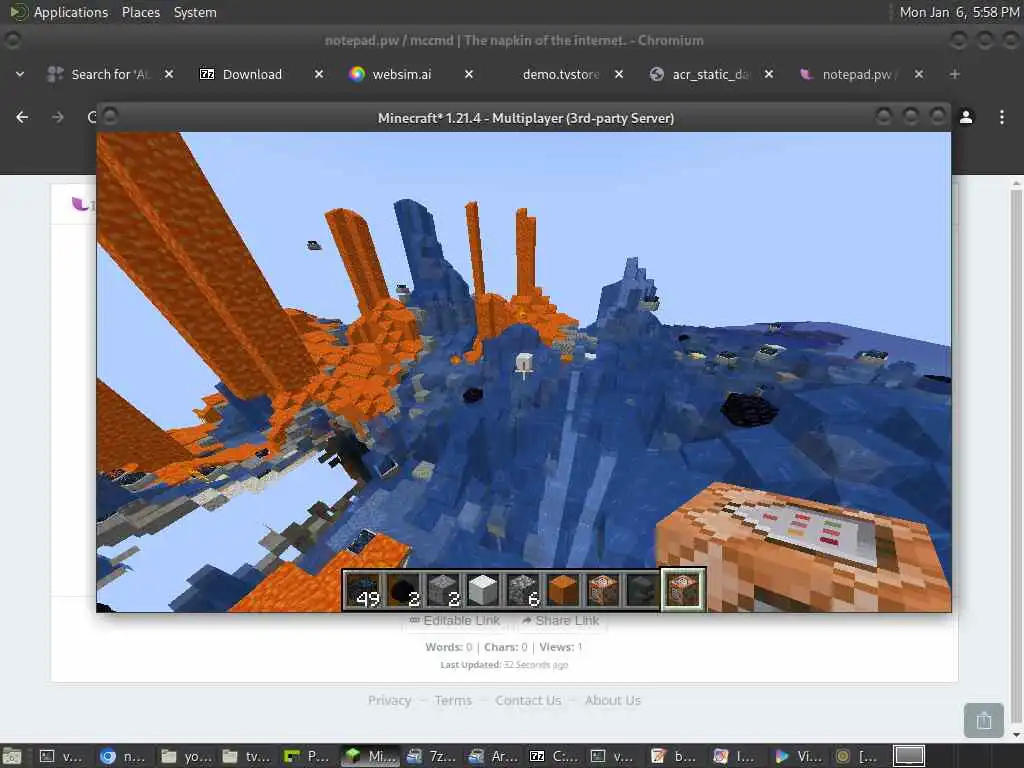Switch to the acr_static_da tab

(x=702, y=74)
